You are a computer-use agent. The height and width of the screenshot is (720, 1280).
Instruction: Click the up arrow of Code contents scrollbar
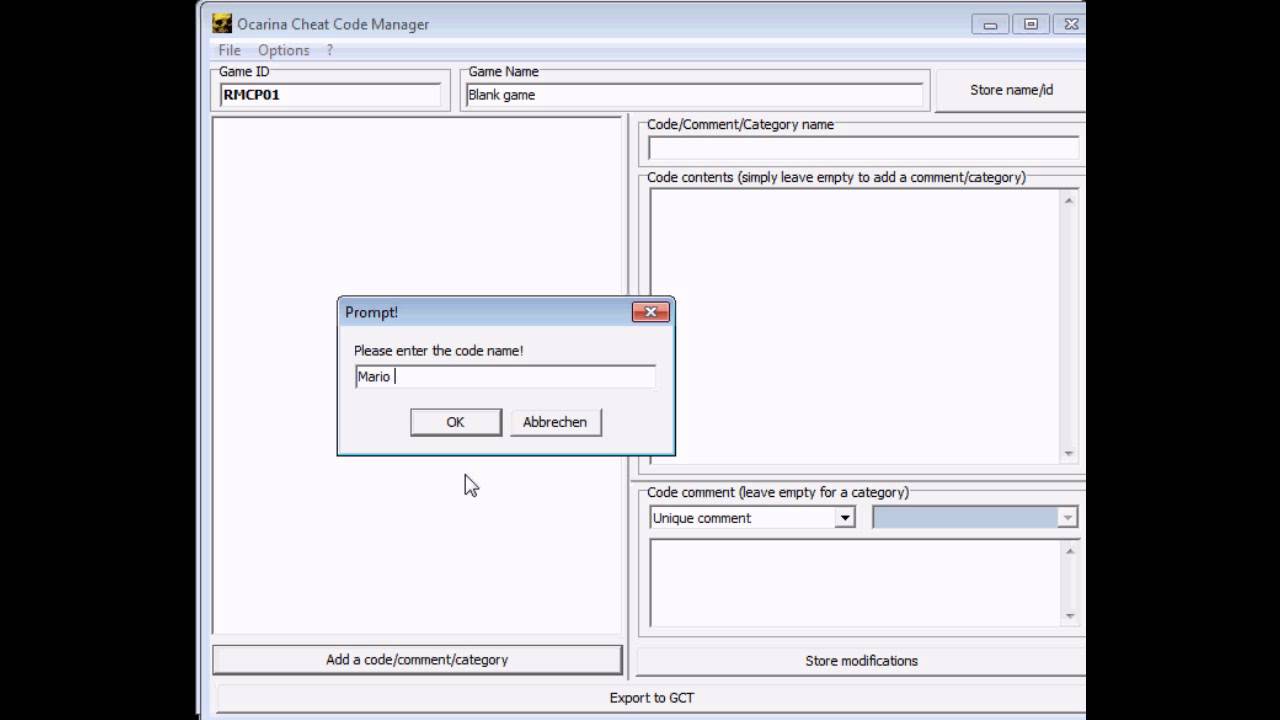coord(1069,200)
